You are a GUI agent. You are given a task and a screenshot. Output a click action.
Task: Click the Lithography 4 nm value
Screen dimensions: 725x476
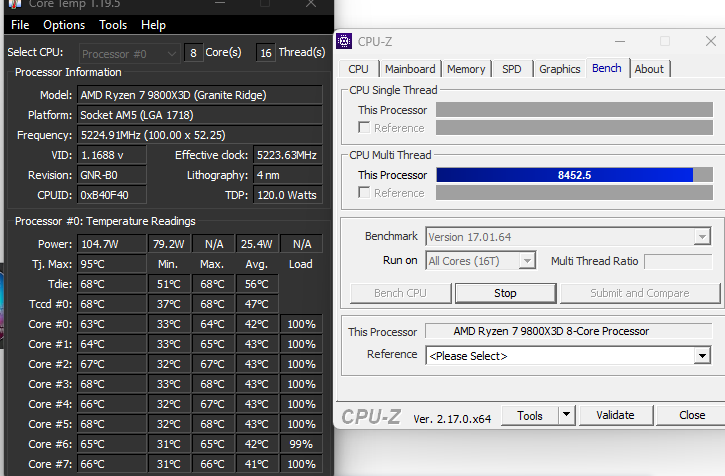pyautogui.click(x=288, y=175)
